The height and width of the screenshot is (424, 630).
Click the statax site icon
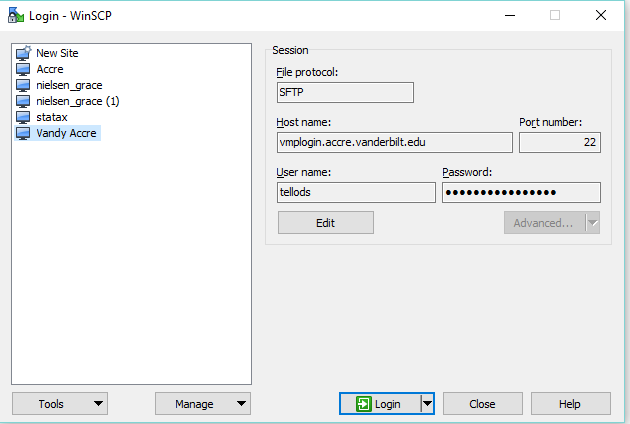coord(24,117)
